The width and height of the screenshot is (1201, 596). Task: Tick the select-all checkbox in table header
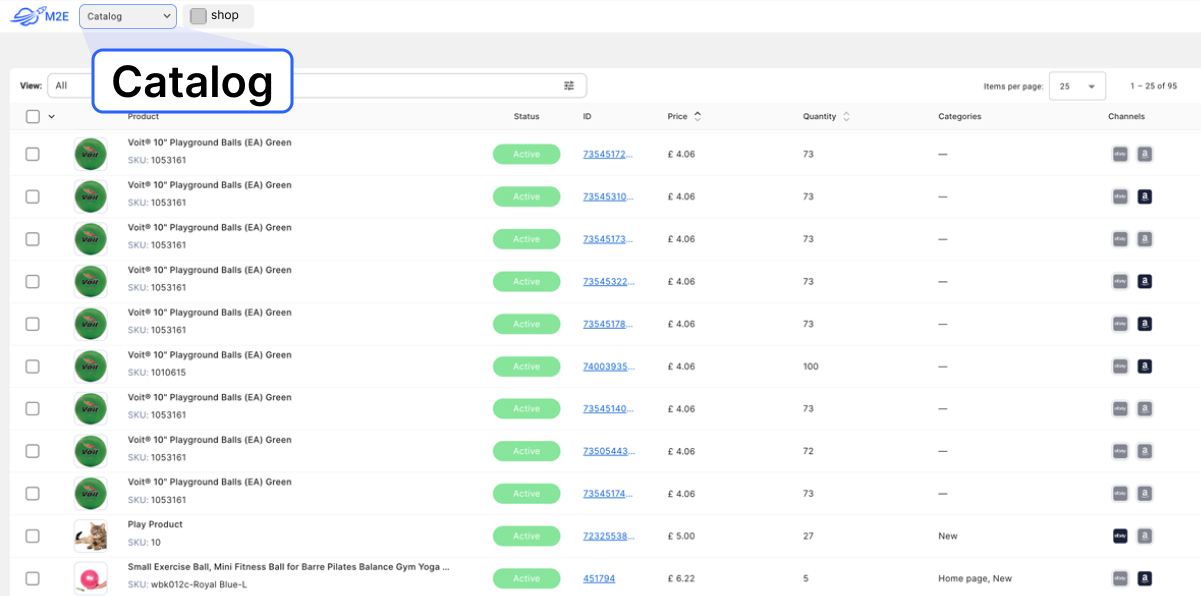33,117
